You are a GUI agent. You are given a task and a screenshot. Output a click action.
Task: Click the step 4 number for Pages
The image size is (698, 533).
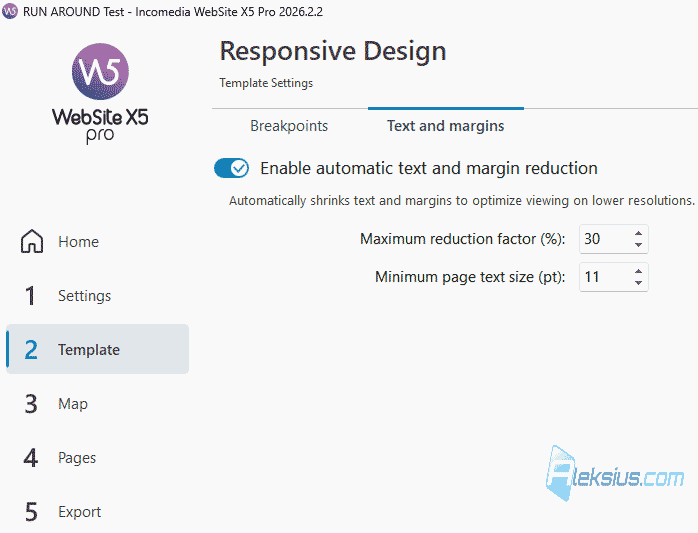[x=31, y=458]
